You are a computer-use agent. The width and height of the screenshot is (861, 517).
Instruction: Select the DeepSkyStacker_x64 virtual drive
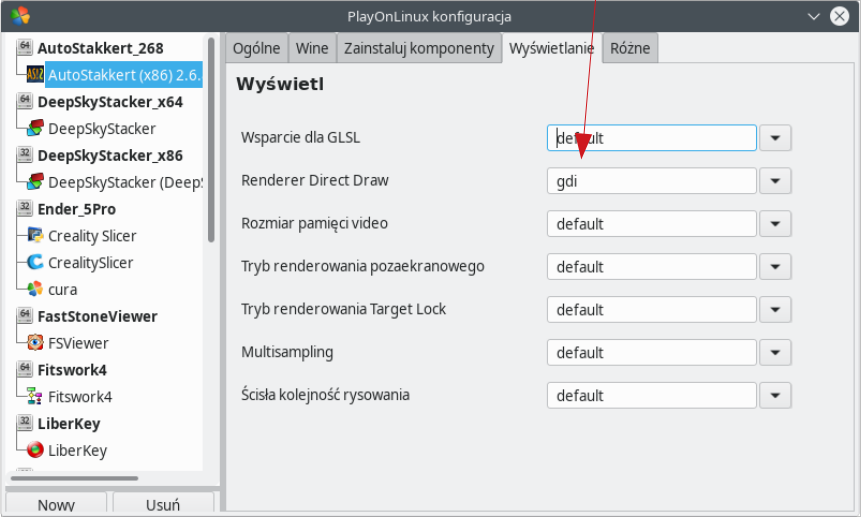110,102
